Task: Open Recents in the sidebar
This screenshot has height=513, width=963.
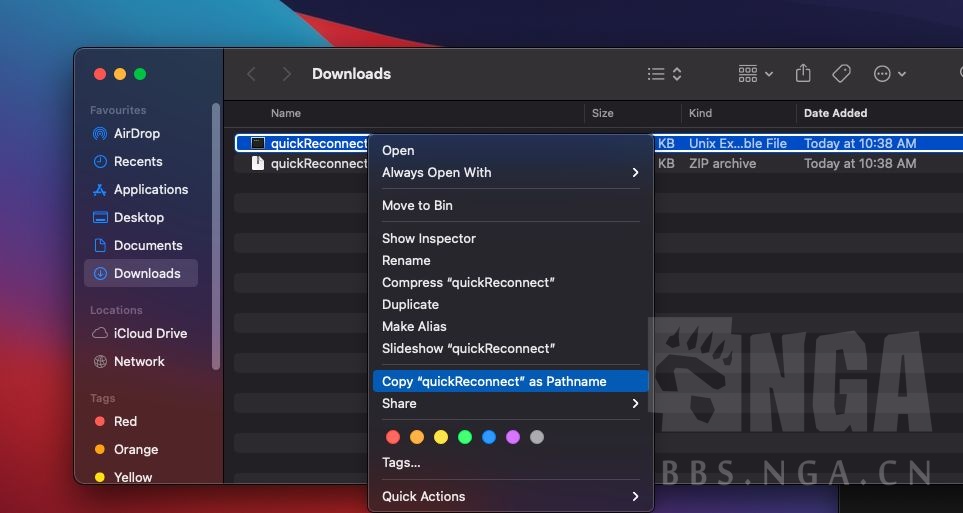Action: point(137,161)
